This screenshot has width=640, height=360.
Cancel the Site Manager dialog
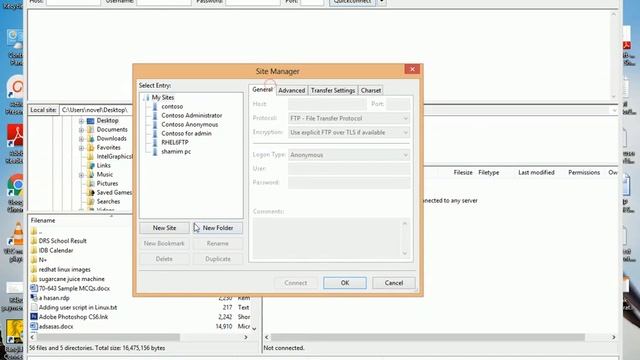[x=394, y=283]
